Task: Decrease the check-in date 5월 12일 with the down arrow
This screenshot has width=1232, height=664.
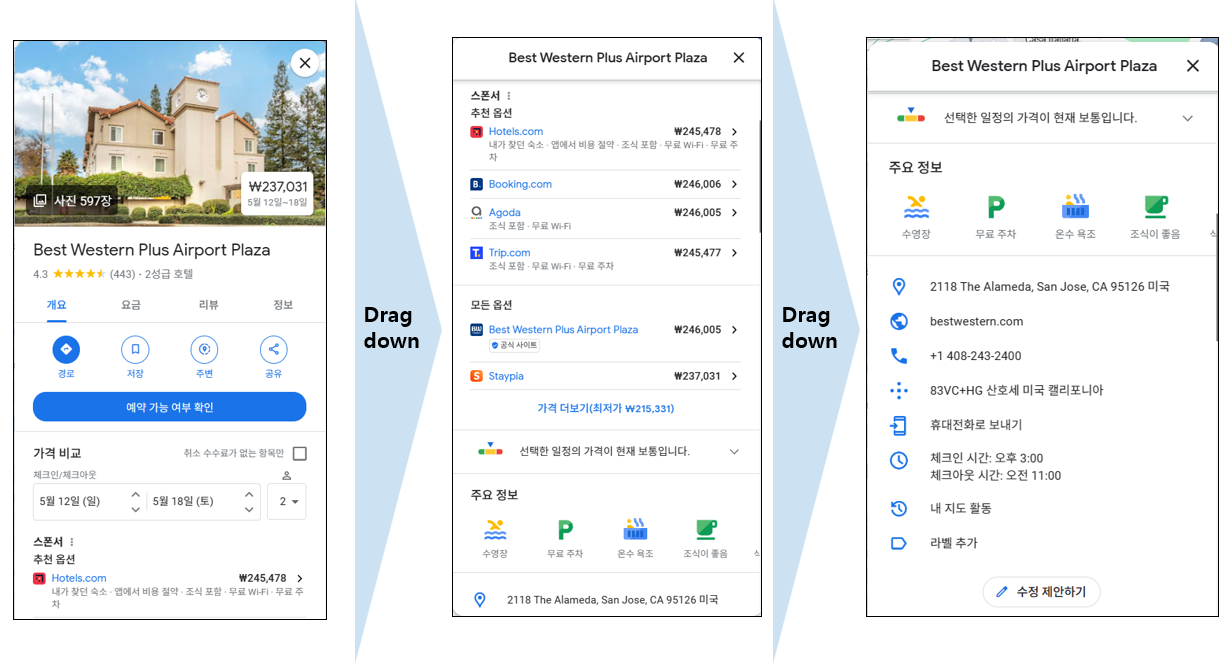Action: pyautogui.click(x=135, y=509)
